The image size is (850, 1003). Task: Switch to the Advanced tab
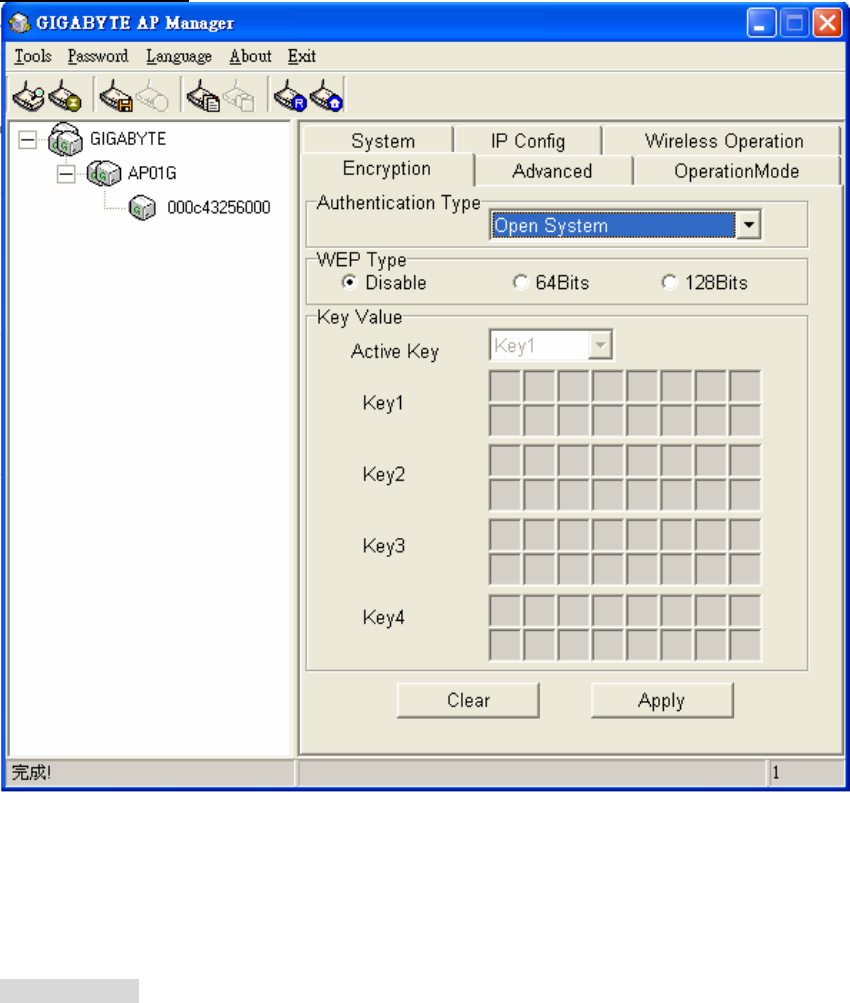click(x=552, y=171)
